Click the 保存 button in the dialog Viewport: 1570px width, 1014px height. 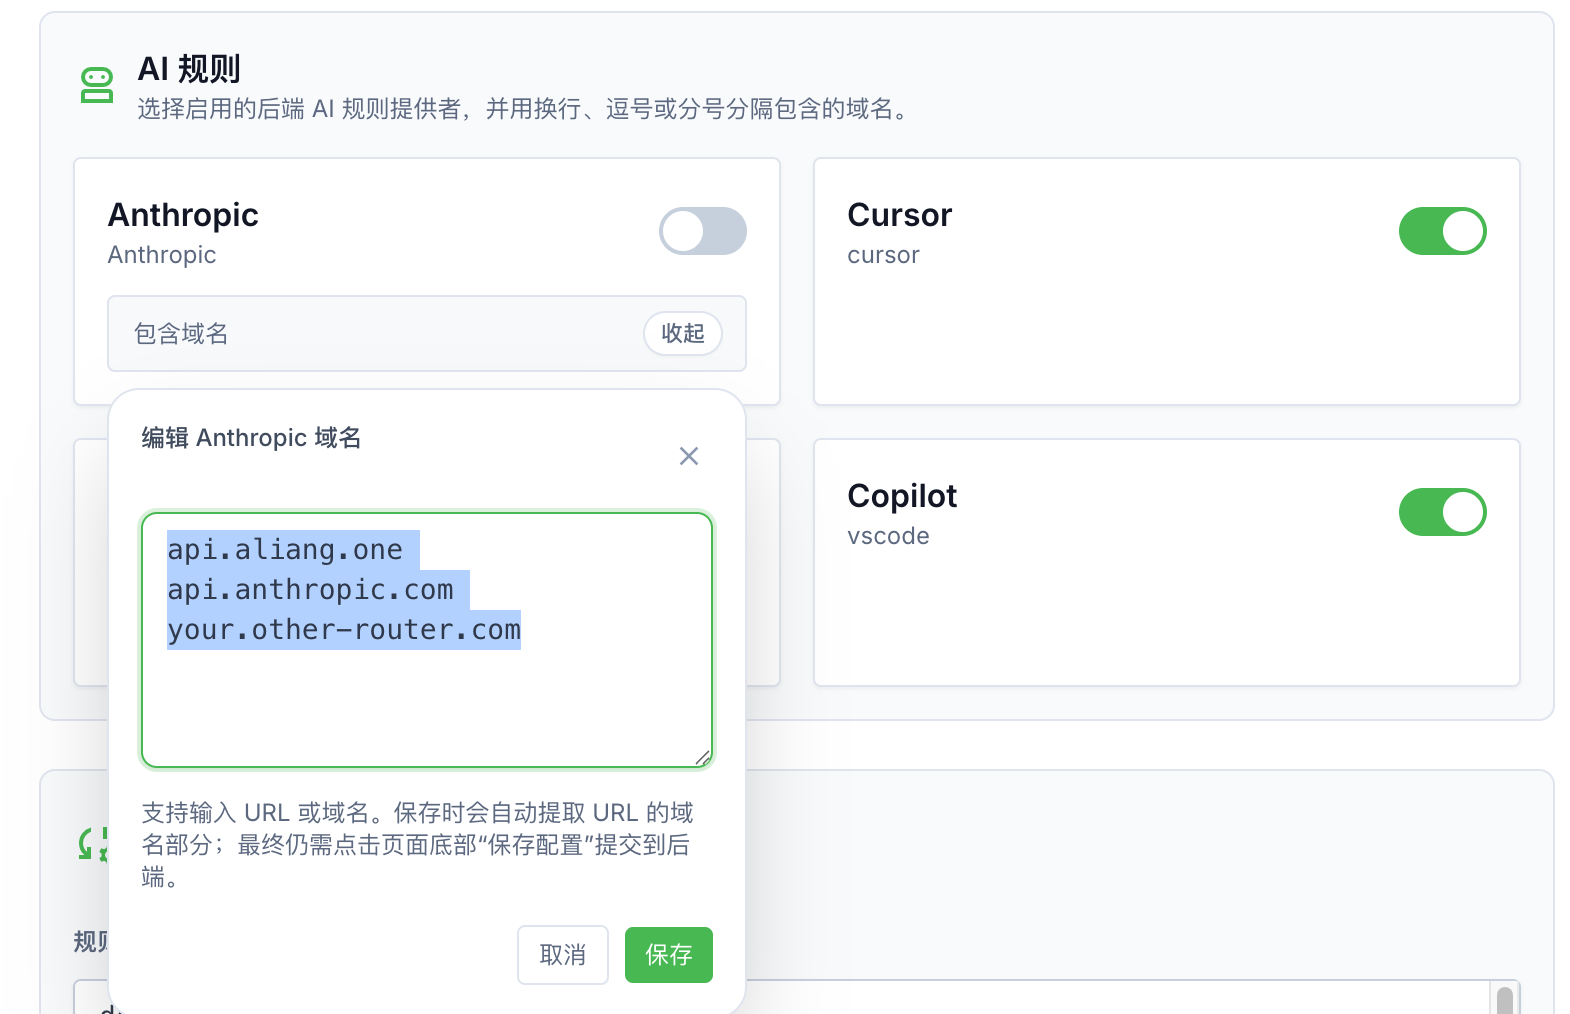[x=669, y=955]
